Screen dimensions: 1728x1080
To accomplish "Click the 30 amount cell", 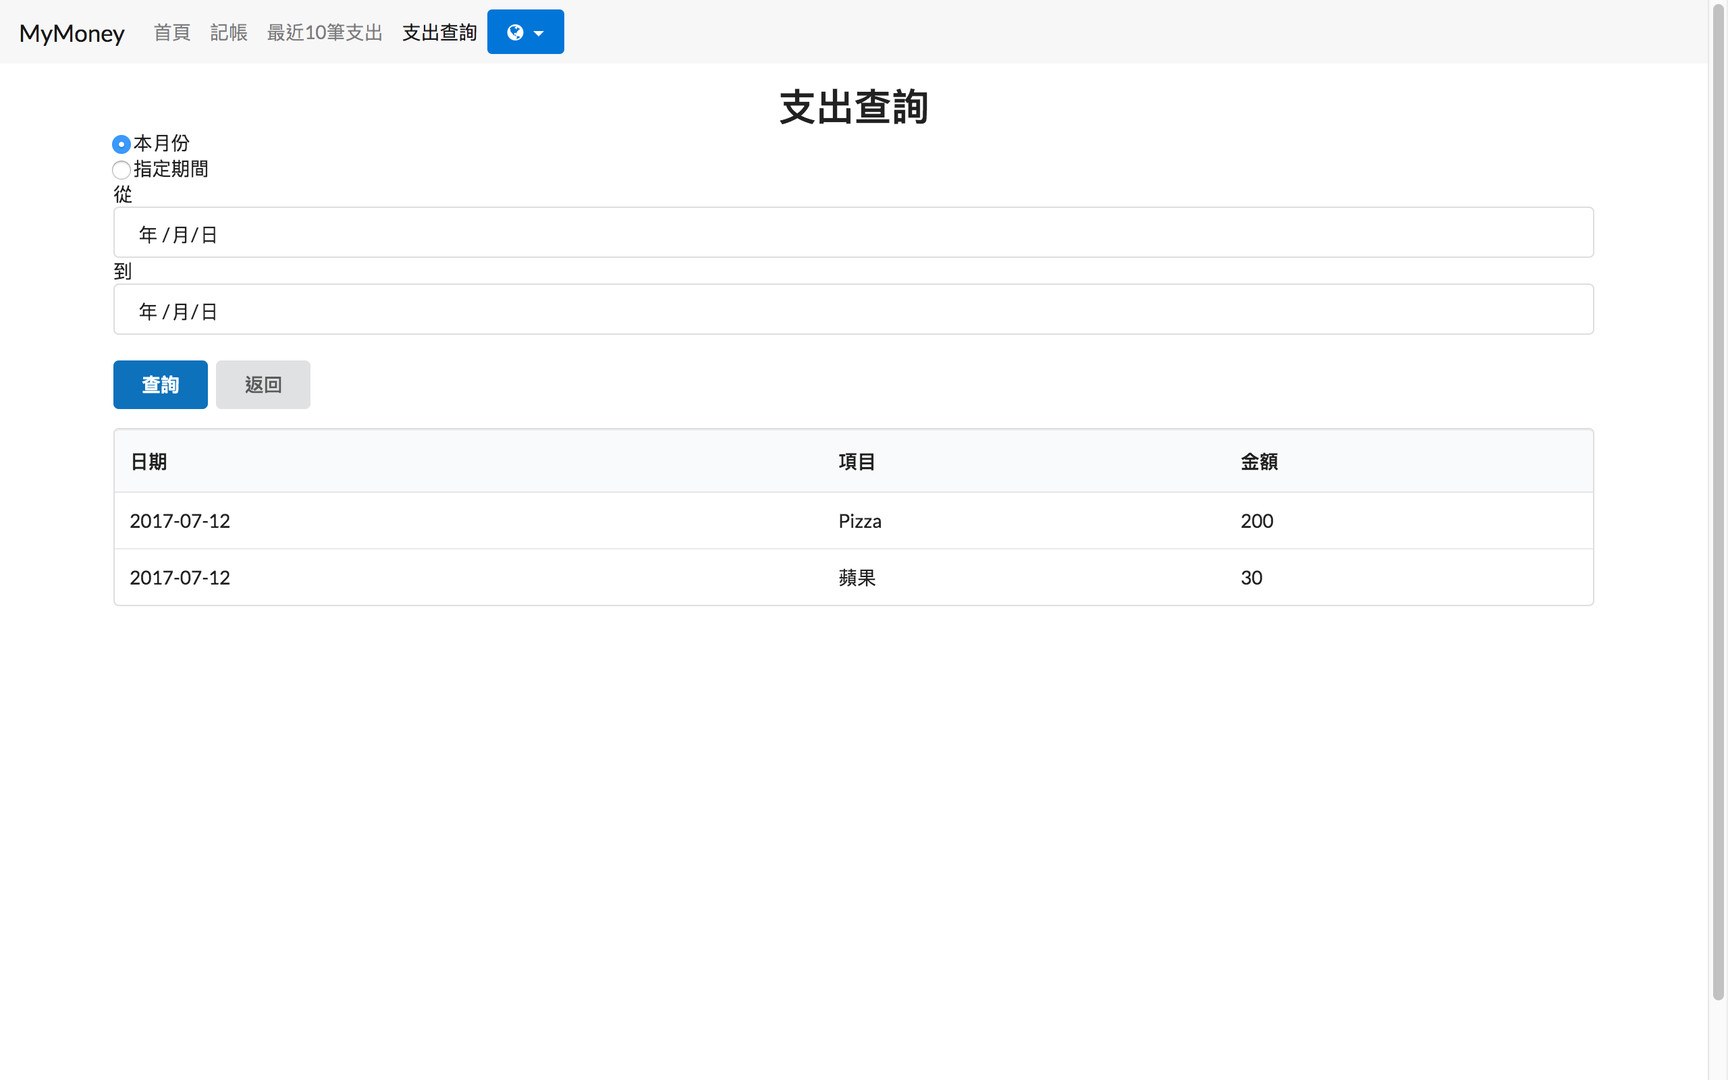I will coord(1251,578).
